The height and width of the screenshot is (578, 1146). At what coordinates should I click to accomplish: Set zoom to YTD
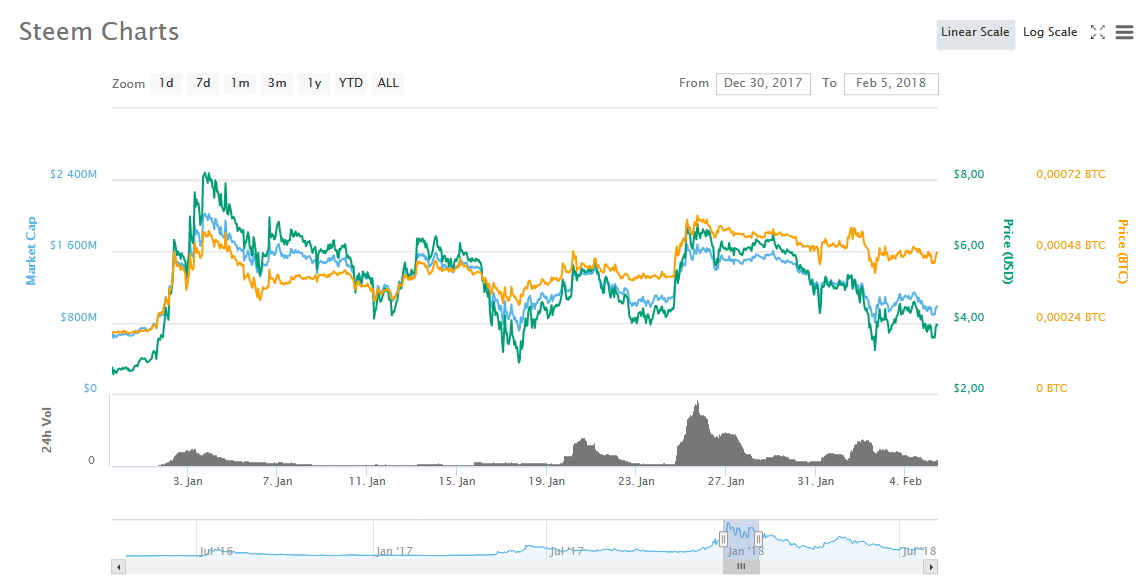pos(351,83)
